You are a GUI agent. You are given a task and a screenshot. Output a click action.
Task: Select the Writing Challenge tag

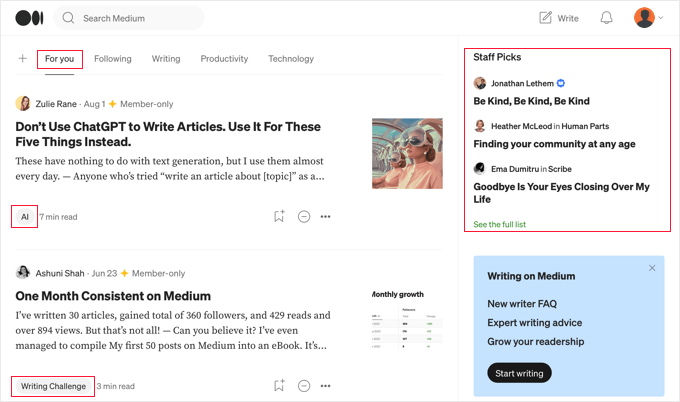tap(54, 386)
